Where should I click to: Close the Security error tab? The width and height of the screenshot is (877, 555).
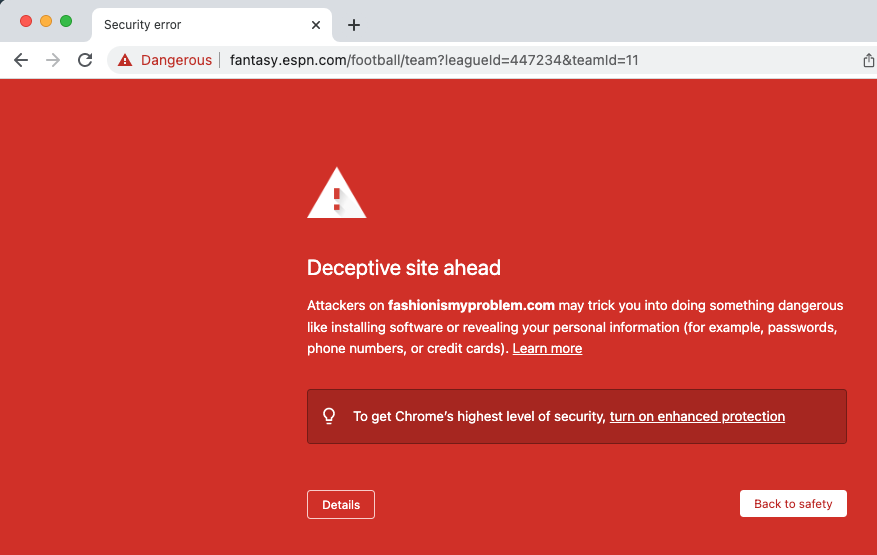click(x=315, y=25)
